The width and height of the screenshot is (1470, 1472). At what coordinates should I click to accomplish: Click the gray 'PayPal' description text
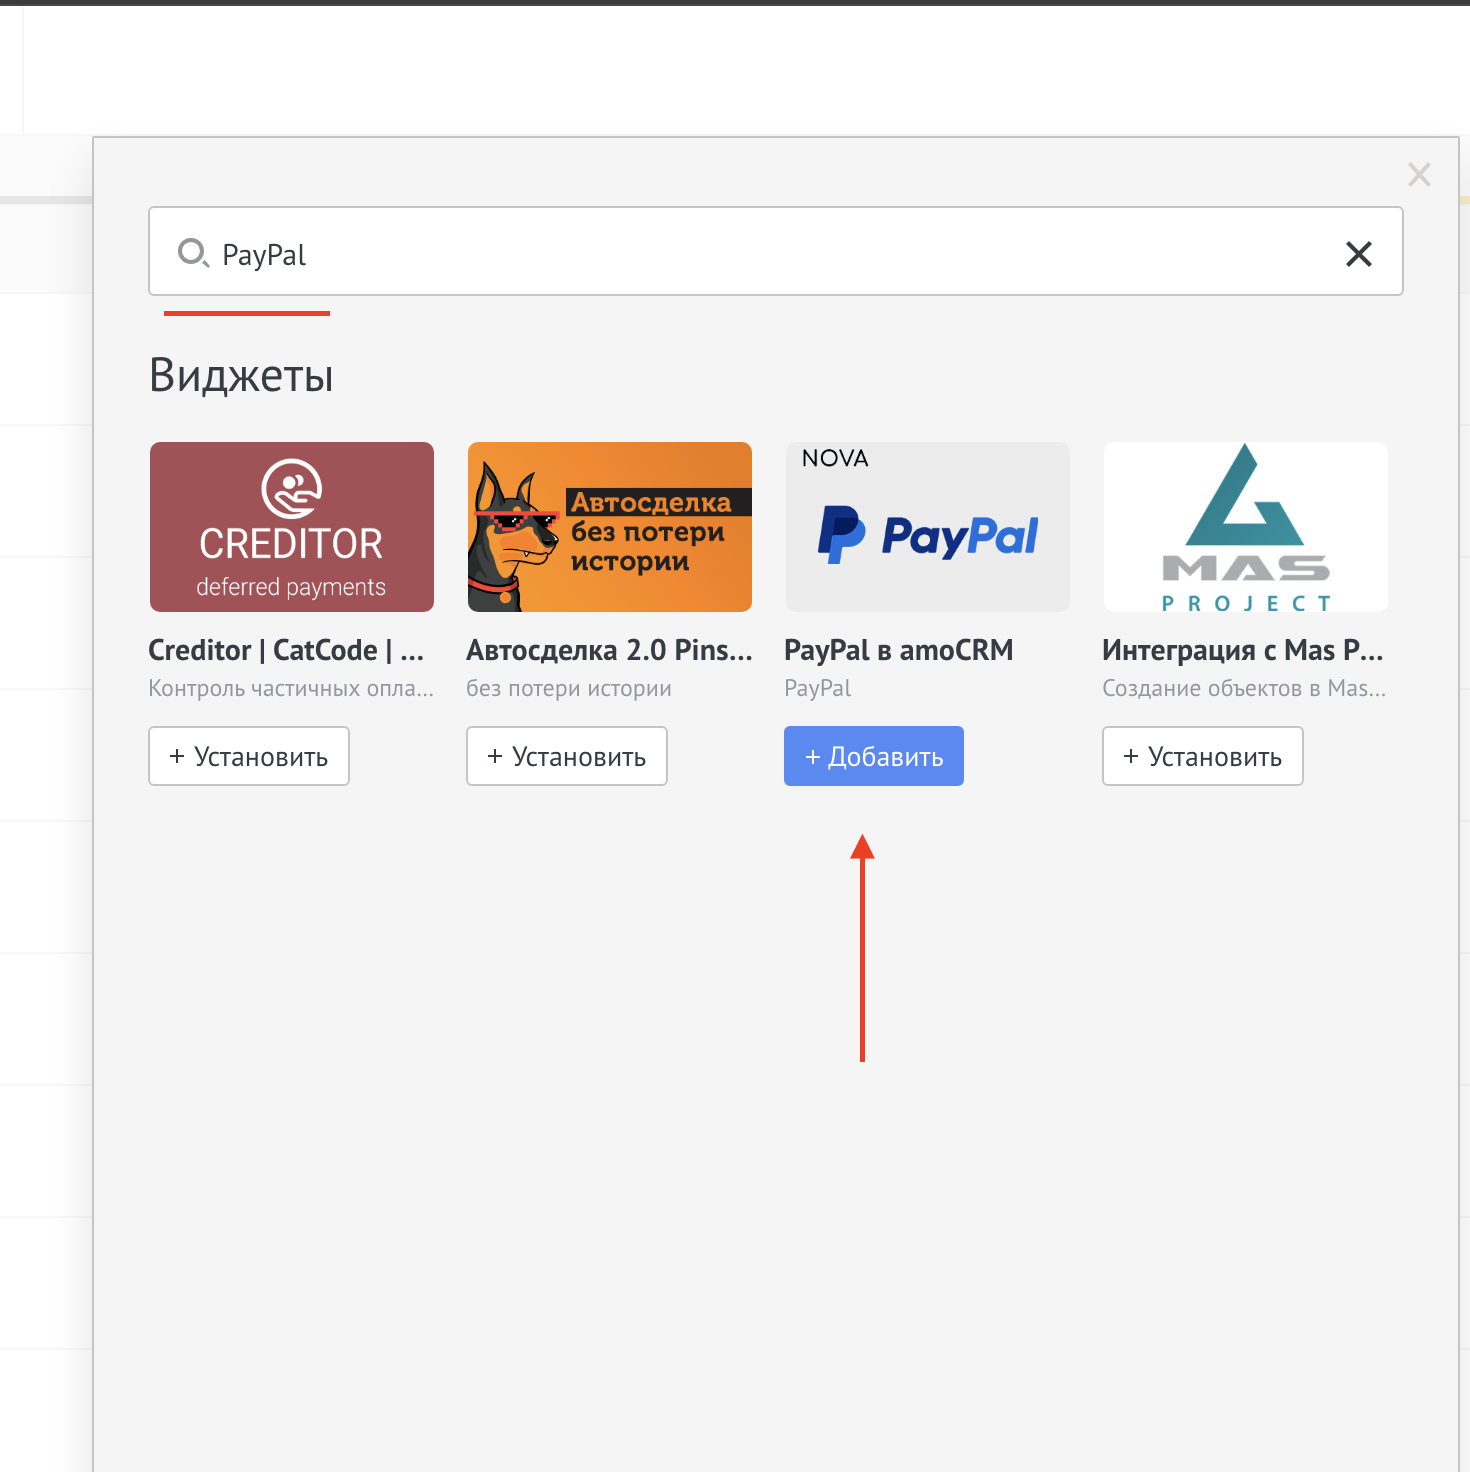click(818, 688)
